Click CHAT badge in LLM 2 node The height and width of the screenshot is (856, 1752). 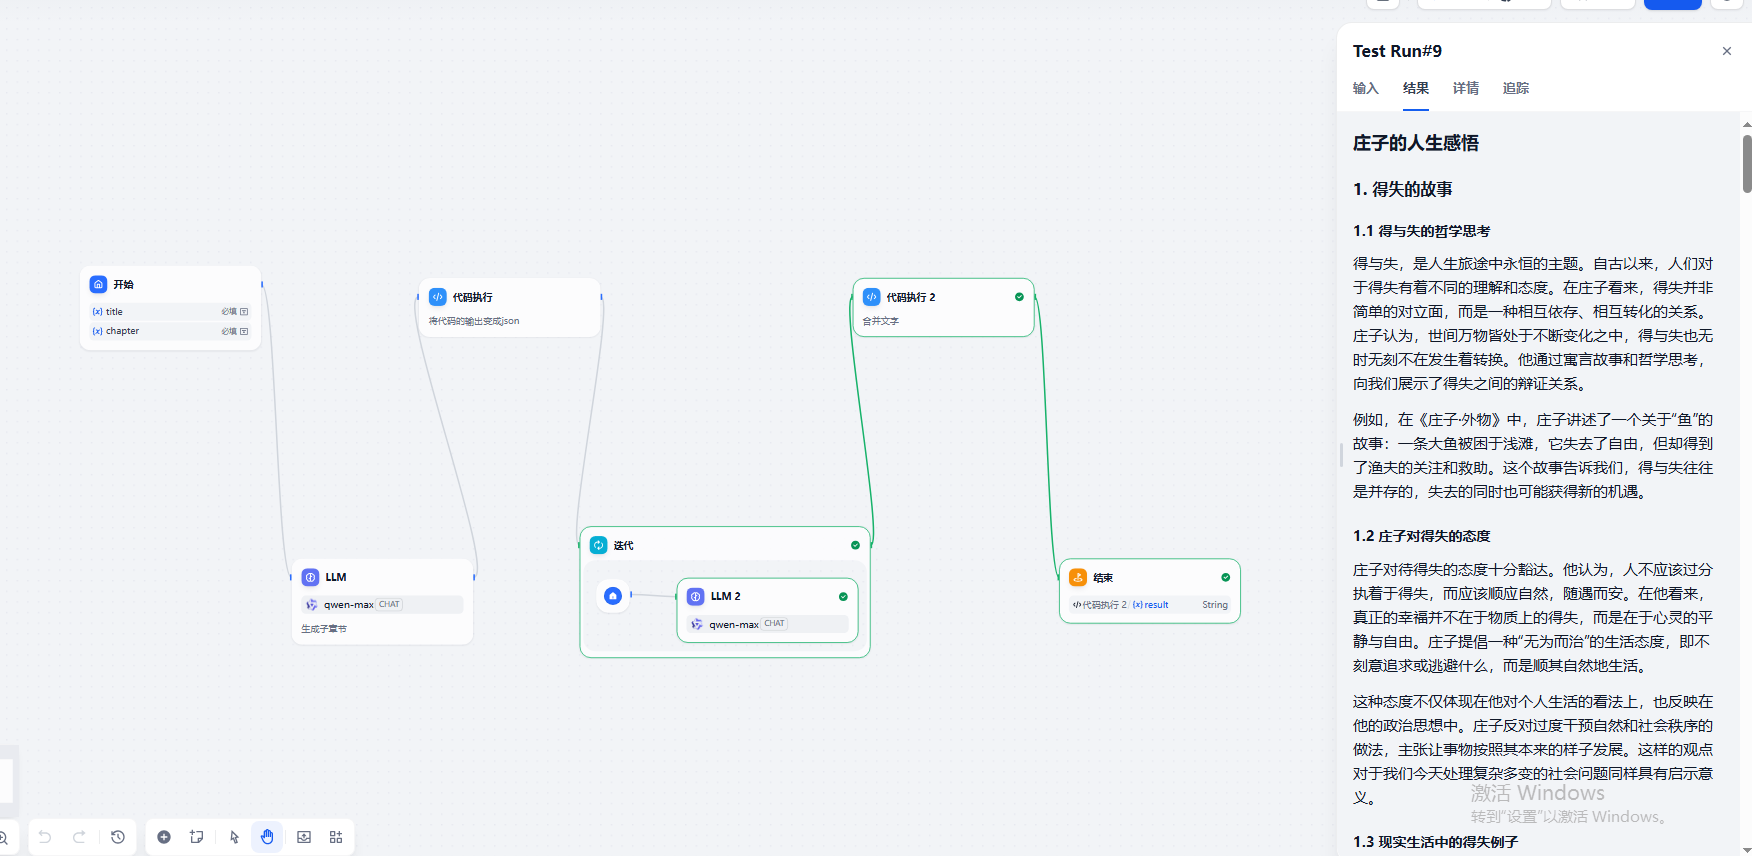click(775, 624)
